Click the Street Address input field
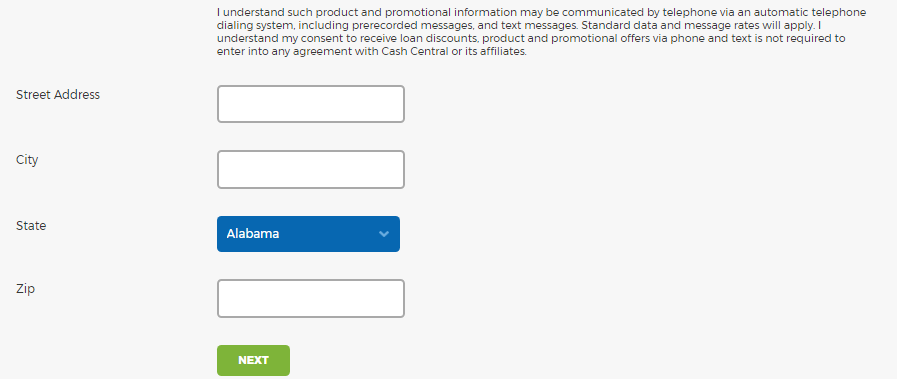The height and width of the screenshot is (379, 897). pyautogui.click(x=311, y=104)
